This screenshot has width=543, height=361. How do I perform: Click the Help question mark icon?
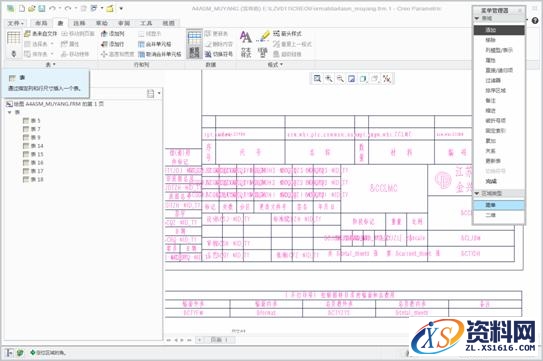535,20
